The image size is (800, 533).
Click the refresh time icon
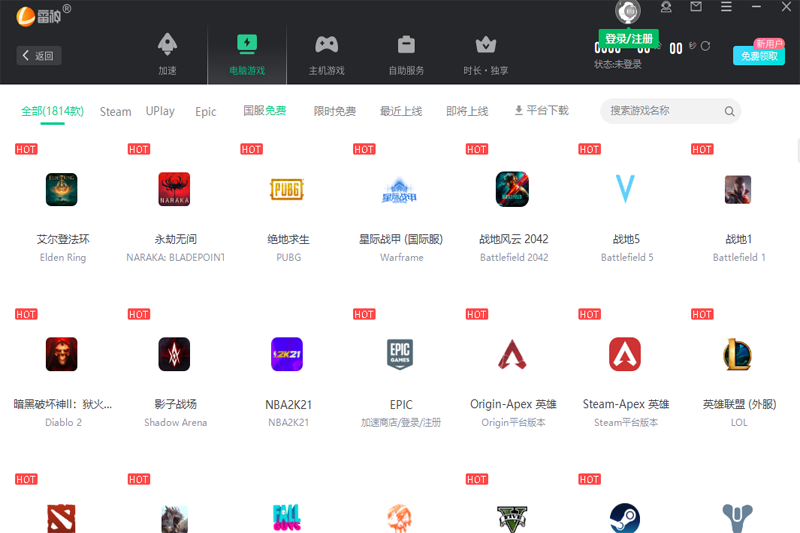tap(705, 46)
